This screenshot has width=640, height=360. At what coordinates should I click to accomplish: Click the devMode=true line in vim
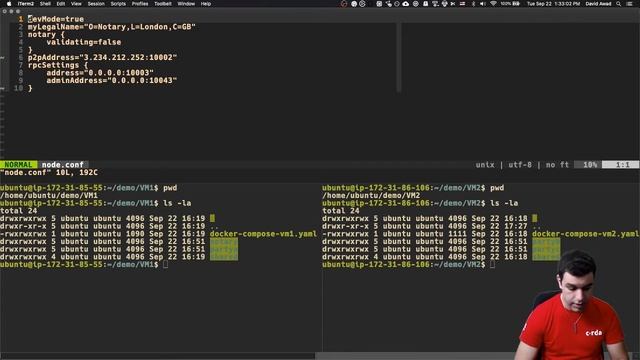[56, 19]
